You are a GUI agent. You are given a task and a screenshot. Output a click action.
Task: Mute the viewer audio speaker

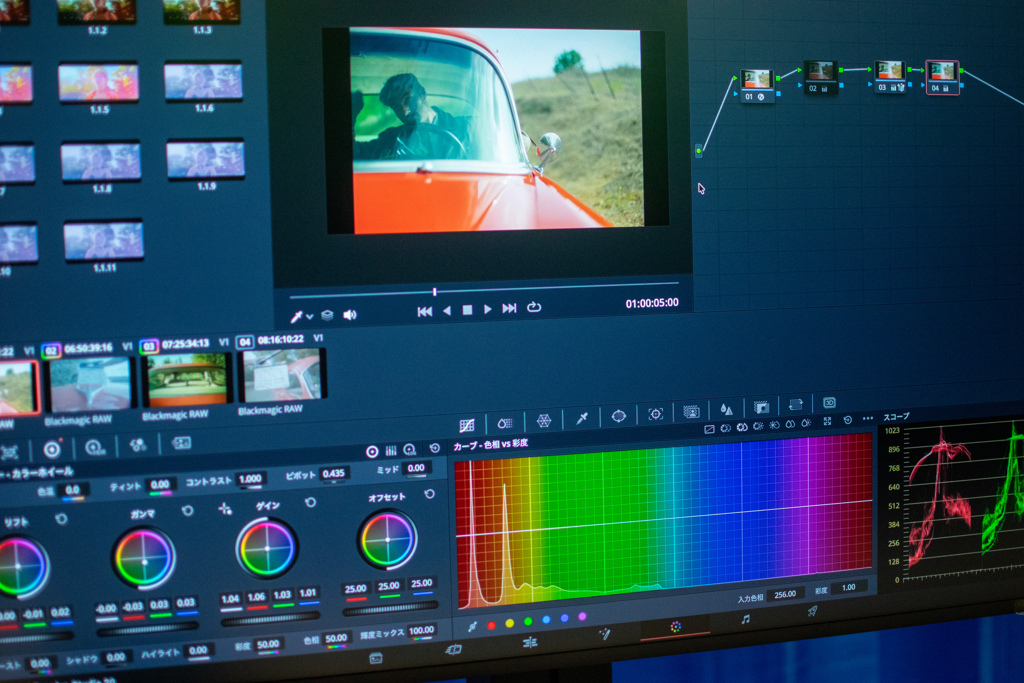[x=350, y=315]
